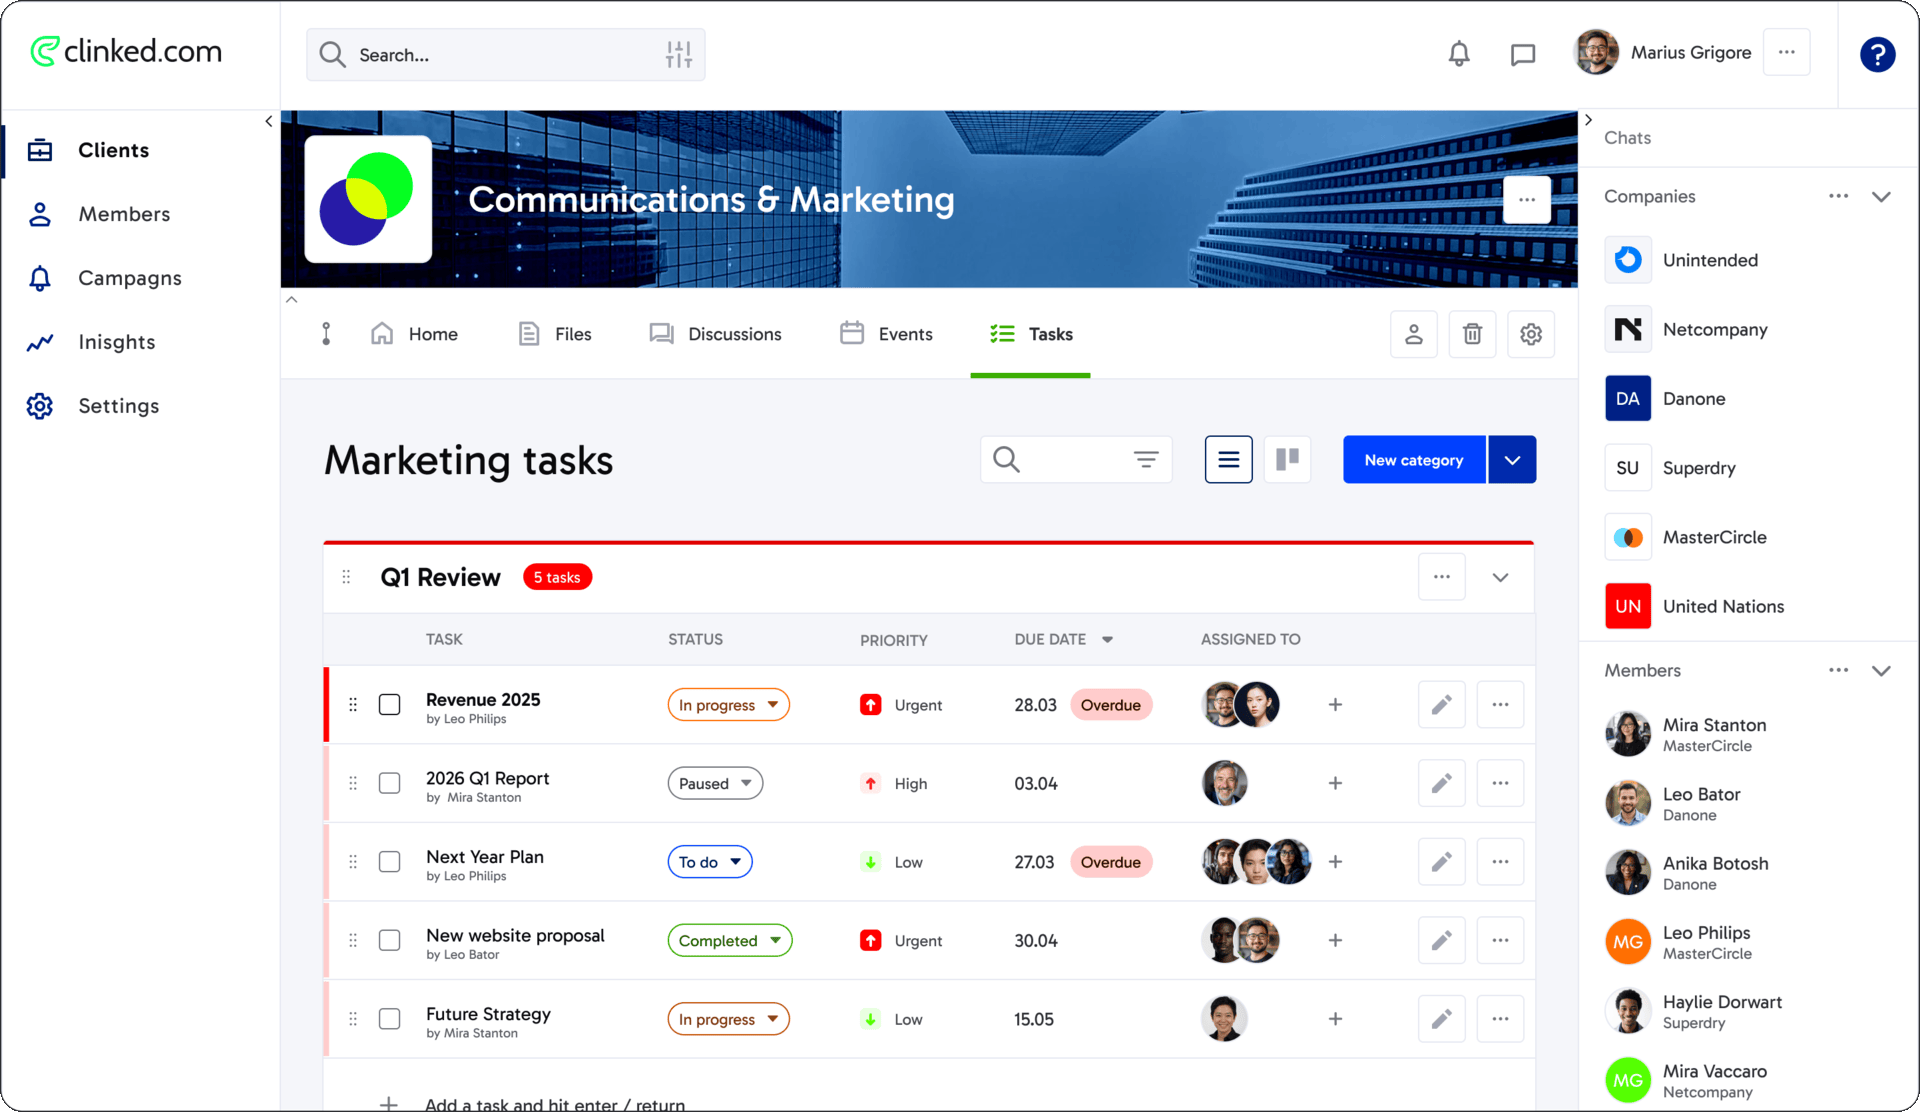Expand the New category dropdown arrow
Screen dimensions: 1920x1112
point(1512,460)
